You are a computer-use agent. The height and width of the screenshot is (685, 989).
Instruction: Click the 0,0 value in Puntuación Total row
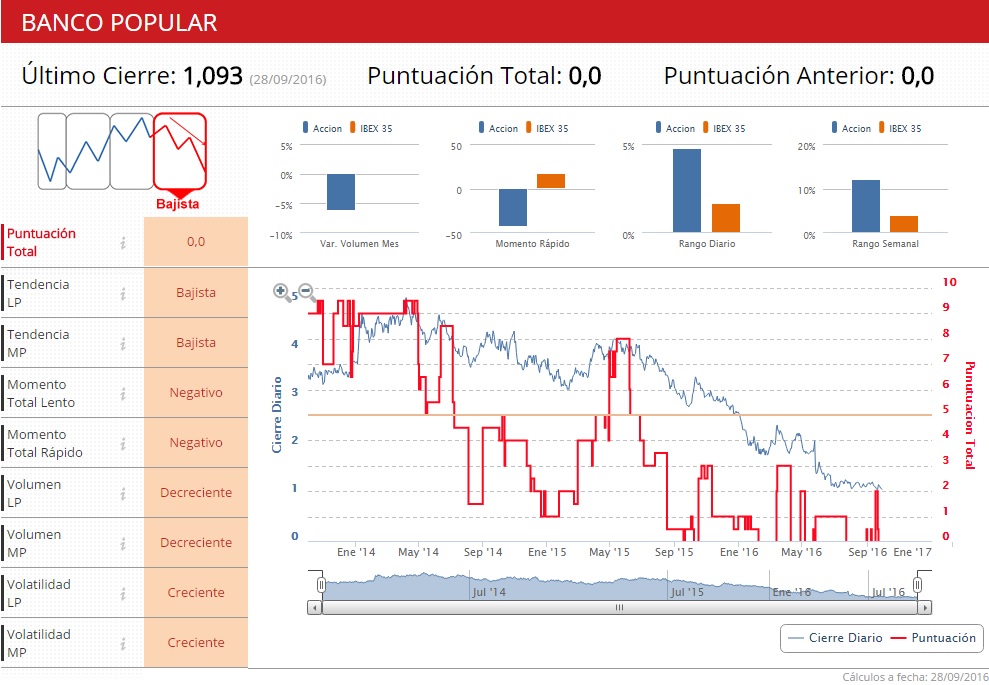[196, 242]
